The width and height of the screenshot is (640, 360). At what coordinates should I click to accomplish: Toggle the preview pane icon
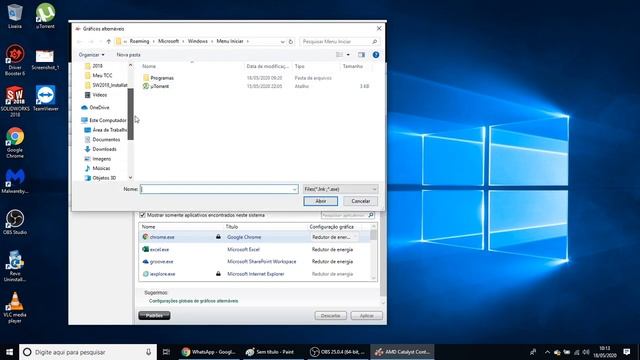(361, 55)
